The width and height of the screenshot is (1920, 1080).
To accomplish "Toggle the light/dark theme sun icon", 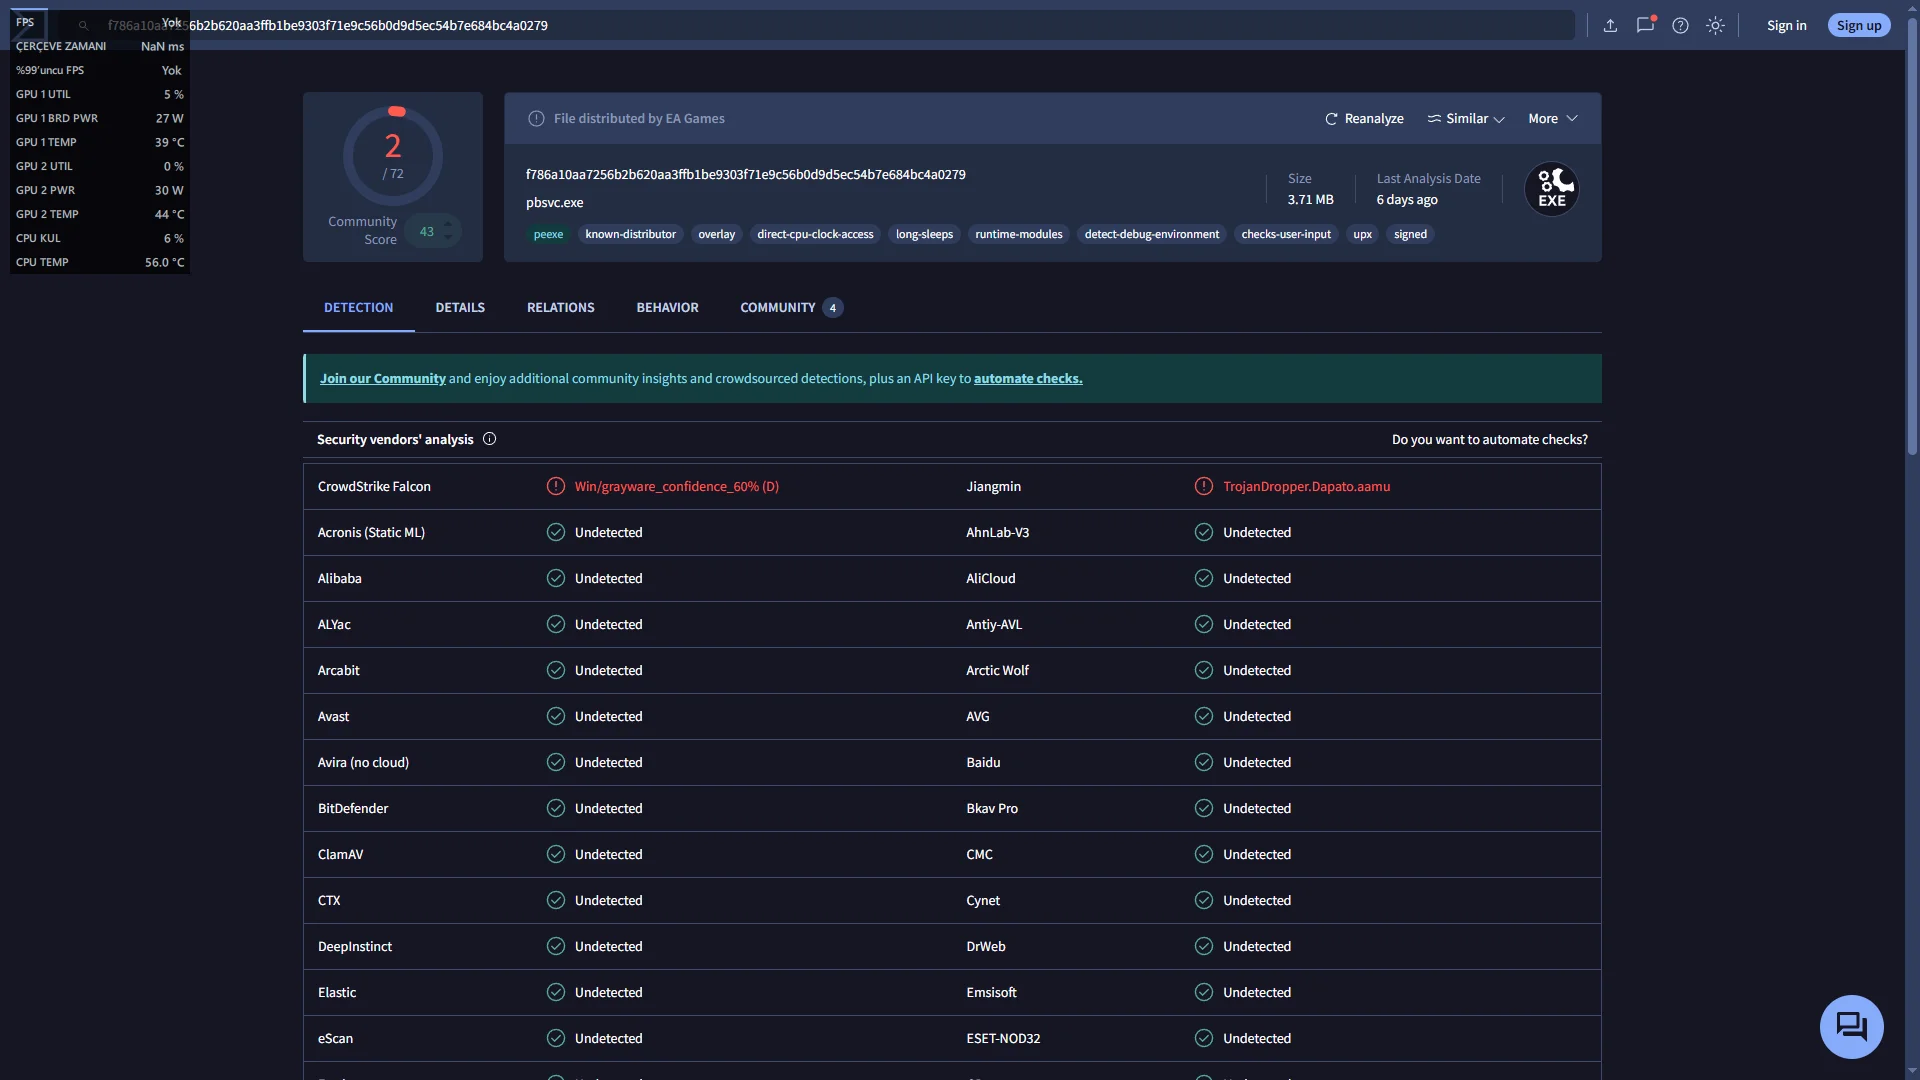I will [1715, 26].
